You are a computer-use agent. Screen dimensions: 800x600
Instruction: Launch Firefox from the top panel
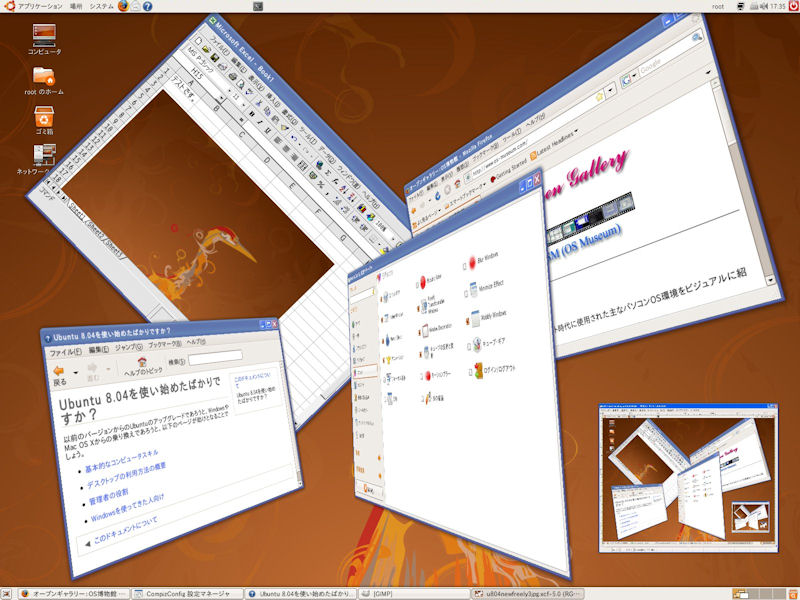123,6
